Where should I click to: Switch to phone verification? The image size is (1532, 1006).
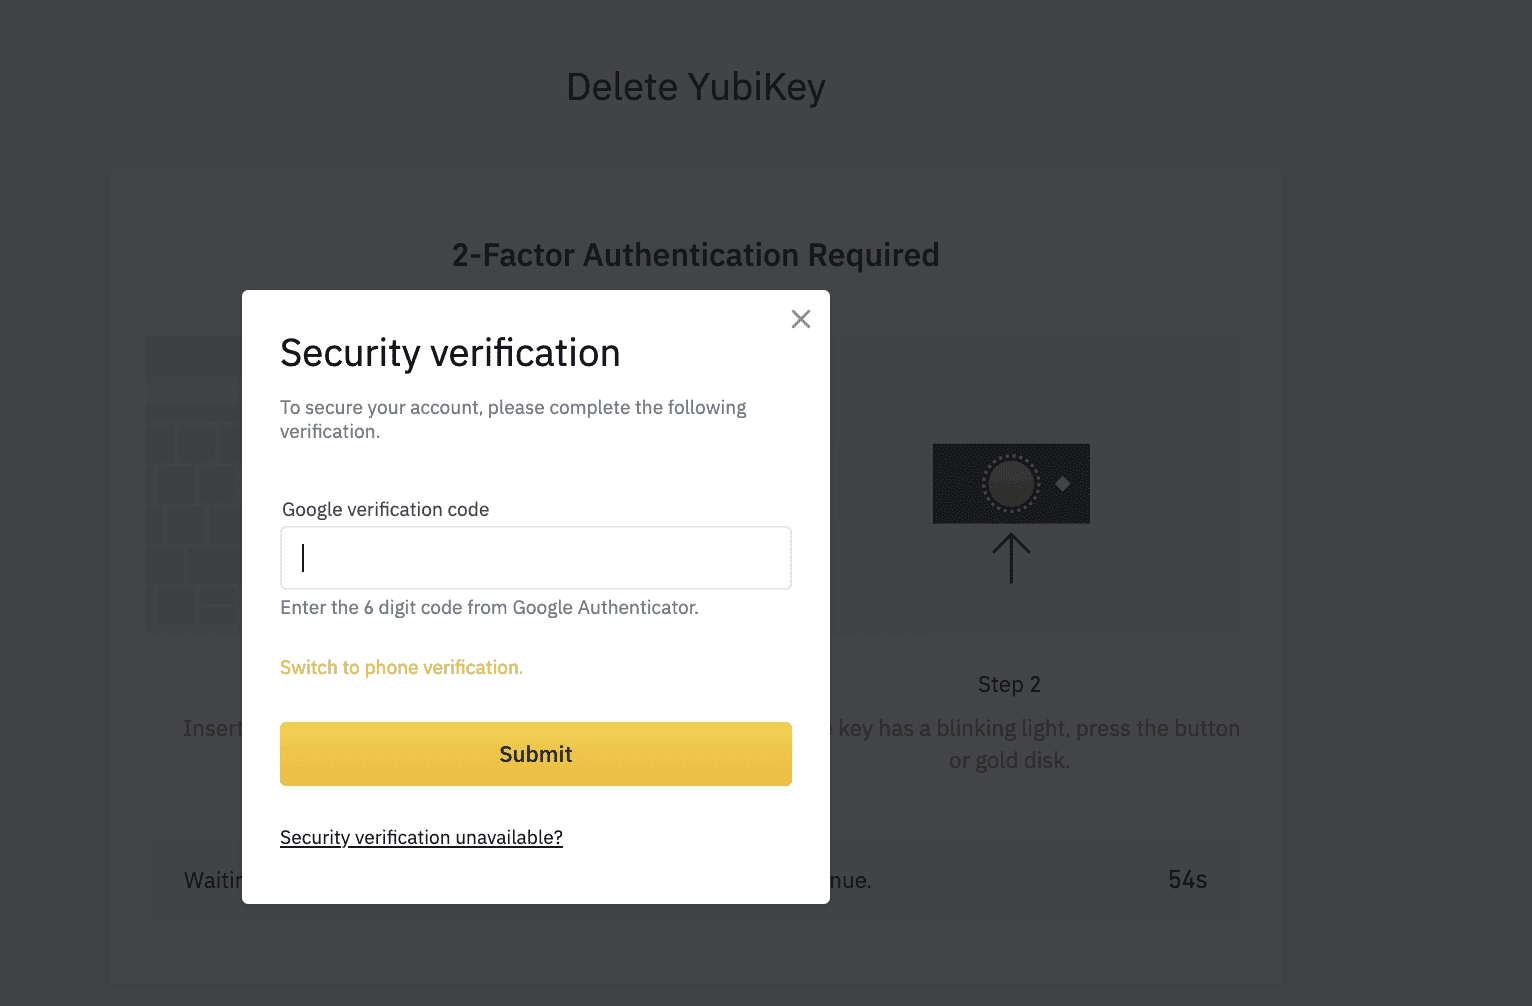pos(401,667)
